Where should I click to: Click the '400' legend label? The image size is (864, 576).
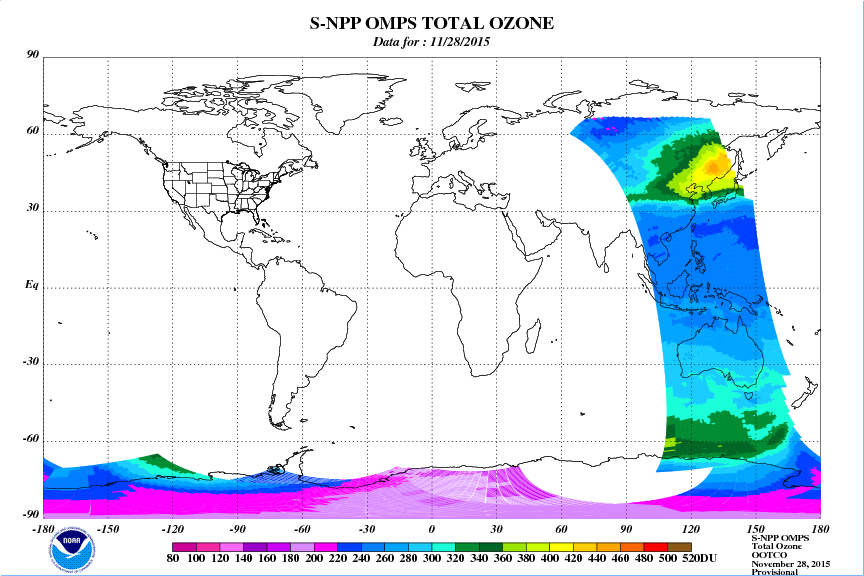pos(549,558)
